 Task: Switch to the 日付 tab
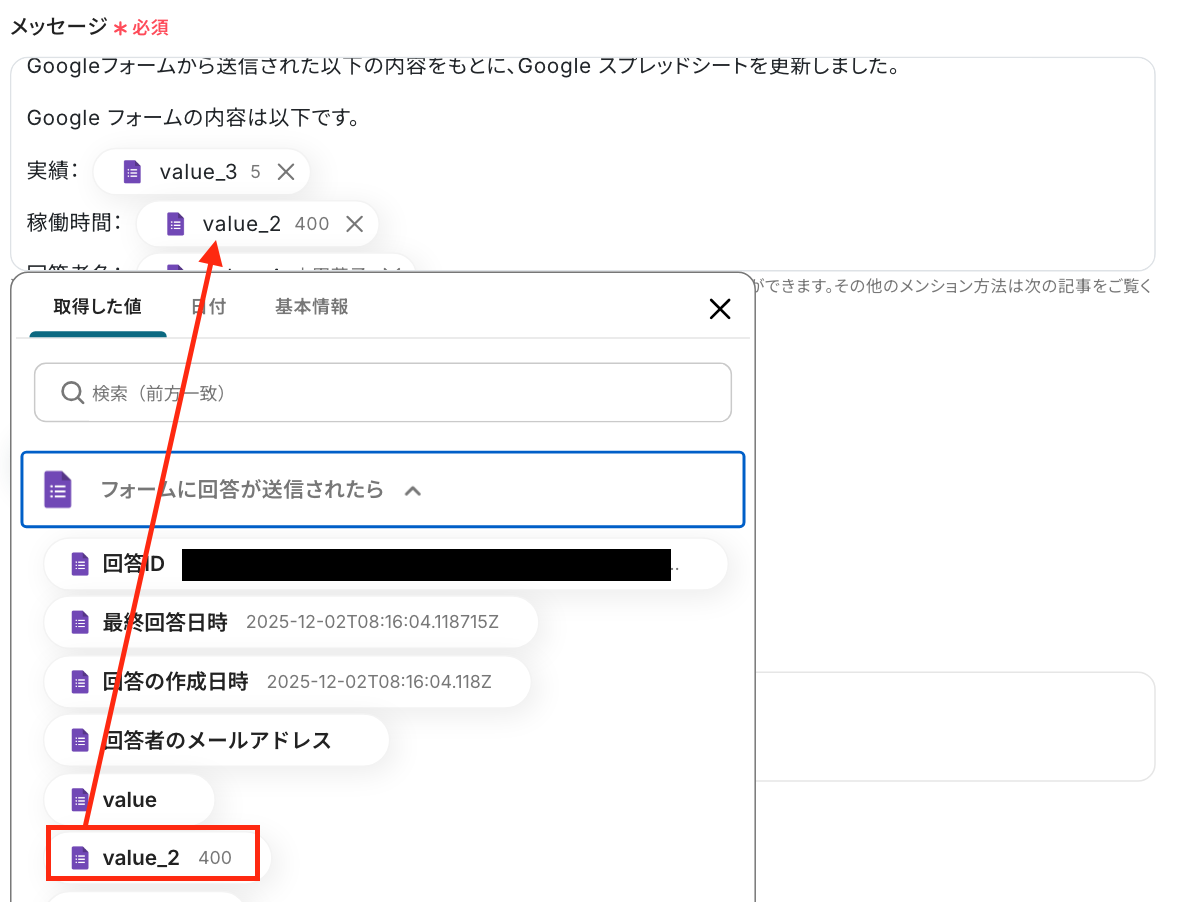pos(208,307)
